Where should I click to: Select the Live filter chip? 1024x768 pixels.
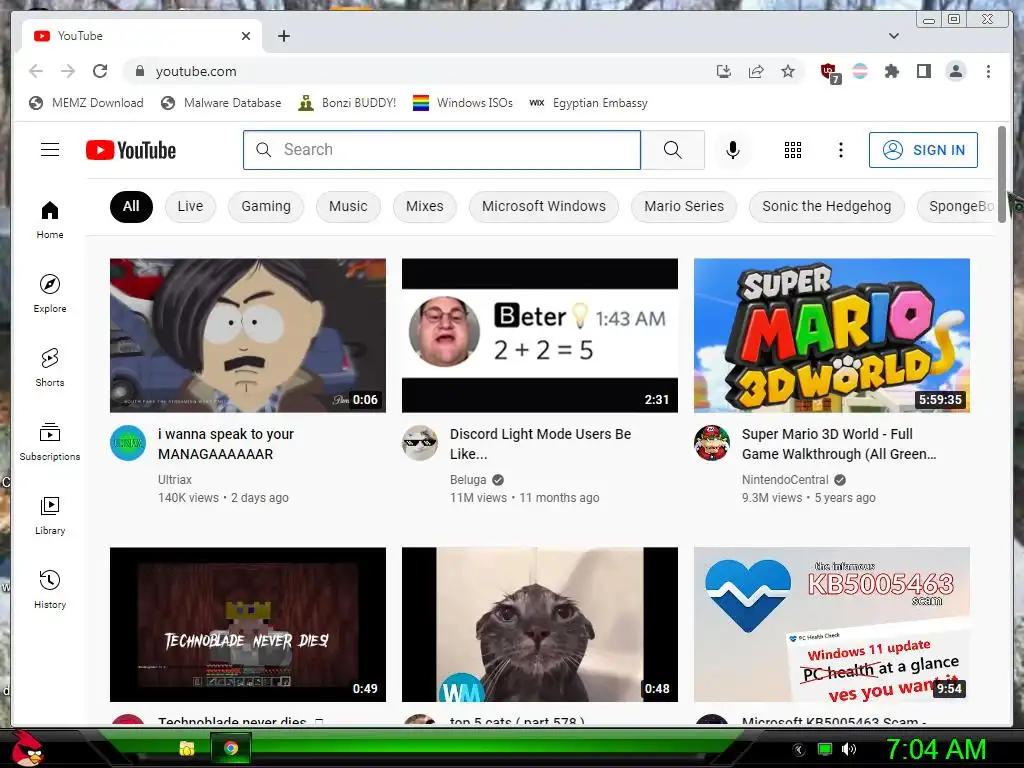(190, 206)
